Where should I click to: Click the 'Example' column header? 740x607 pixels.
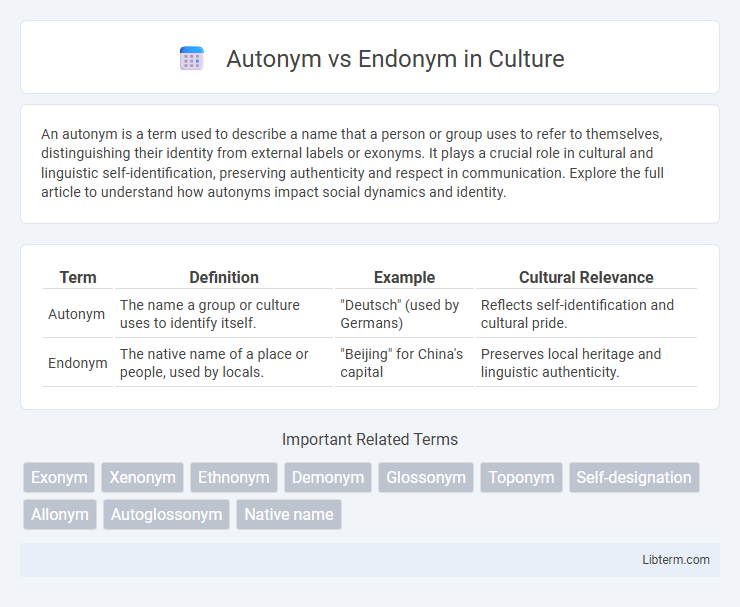[x=404, y=277]
